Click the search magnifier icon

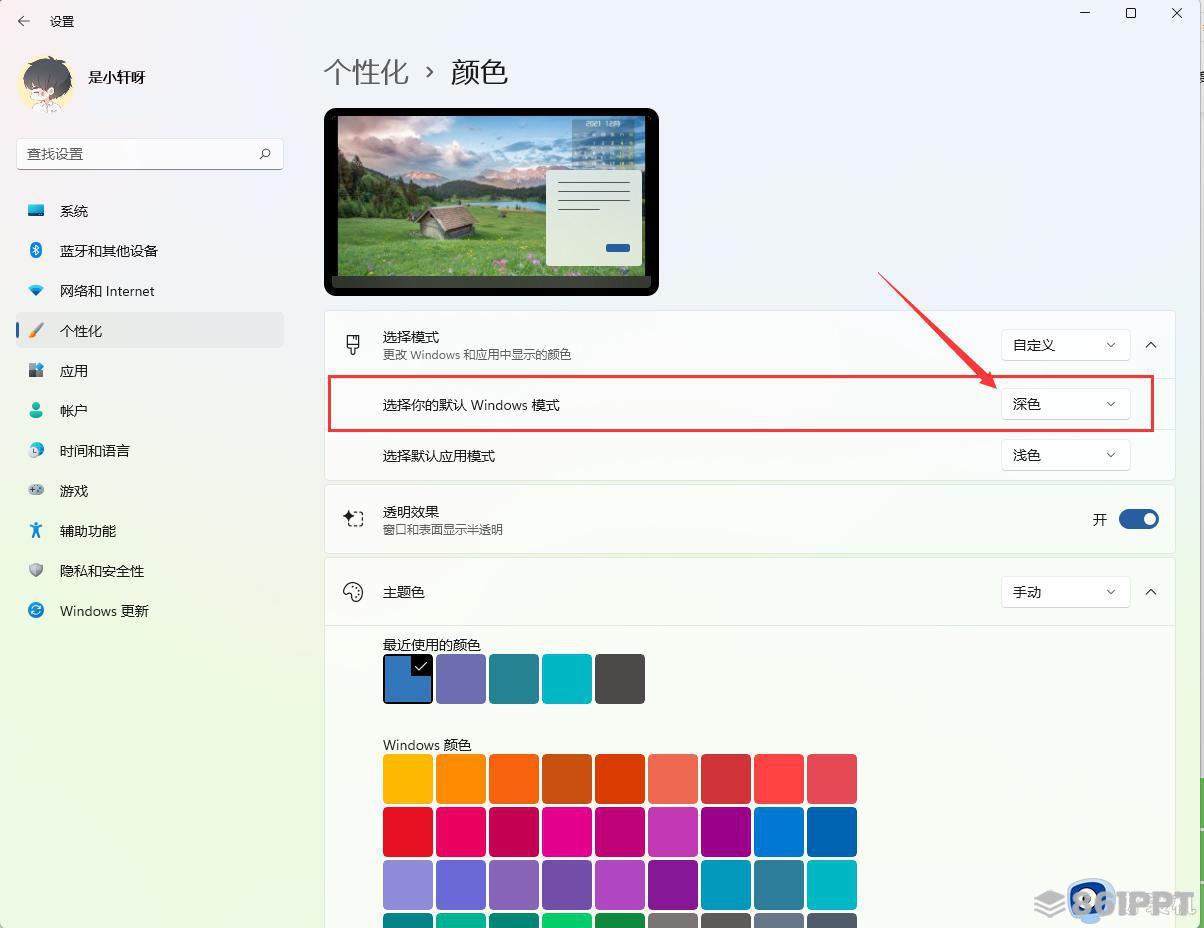tap(265, 154)
